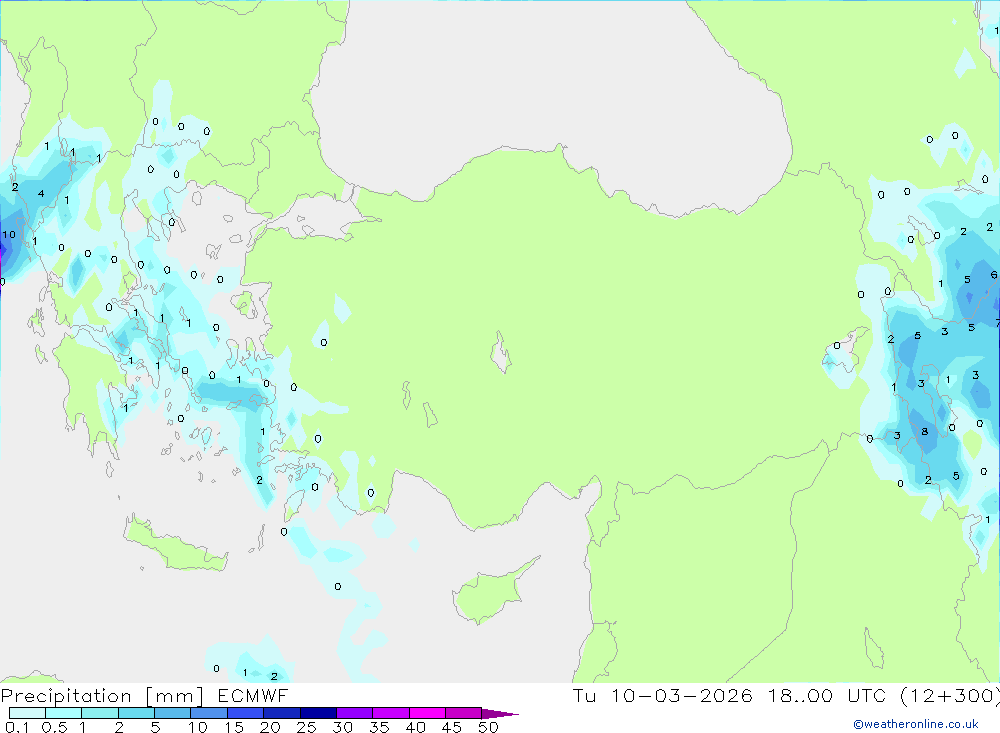The width and height of the screenshot is (1000, 733).
Task: Click the "18..00 UTC" time text
Action: (827, 695)
